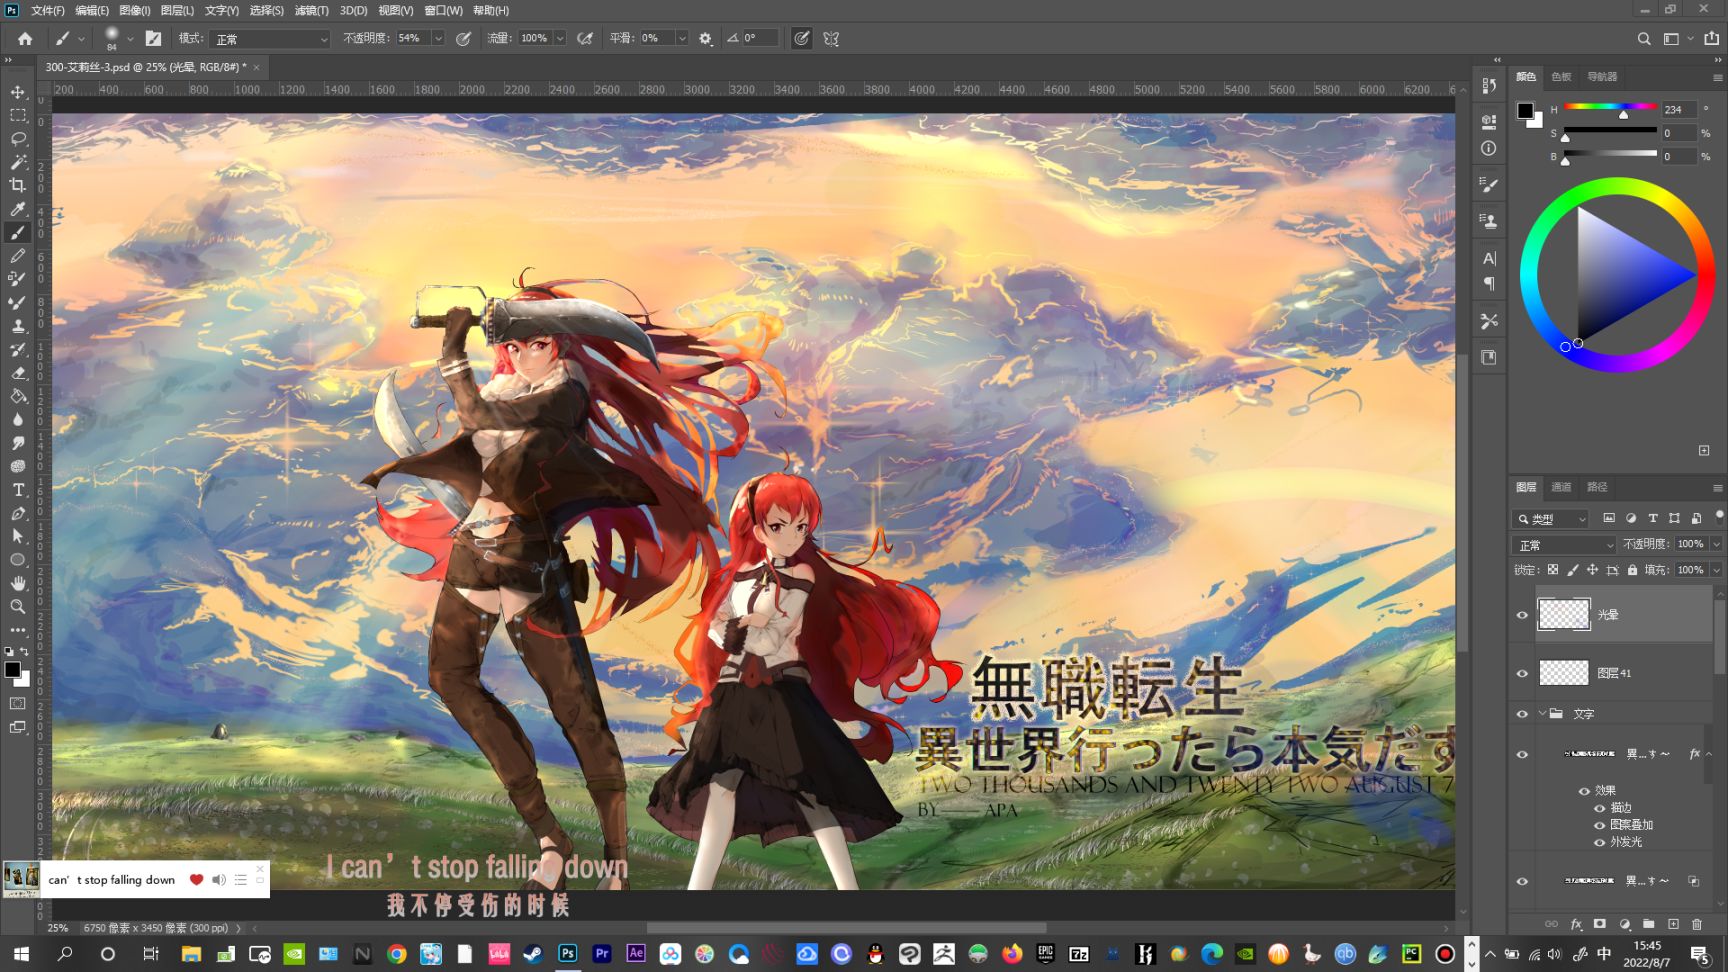Open Windows Start menu

(21, 954)
